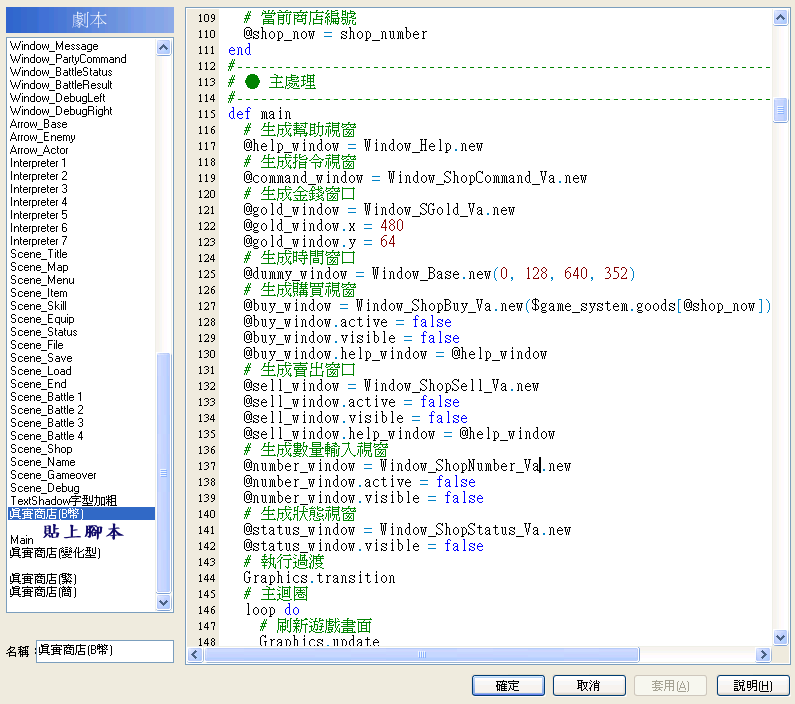Click horizontal scrollbar left arrow
The image size is (795, 704).
click(x=195, y=654)
